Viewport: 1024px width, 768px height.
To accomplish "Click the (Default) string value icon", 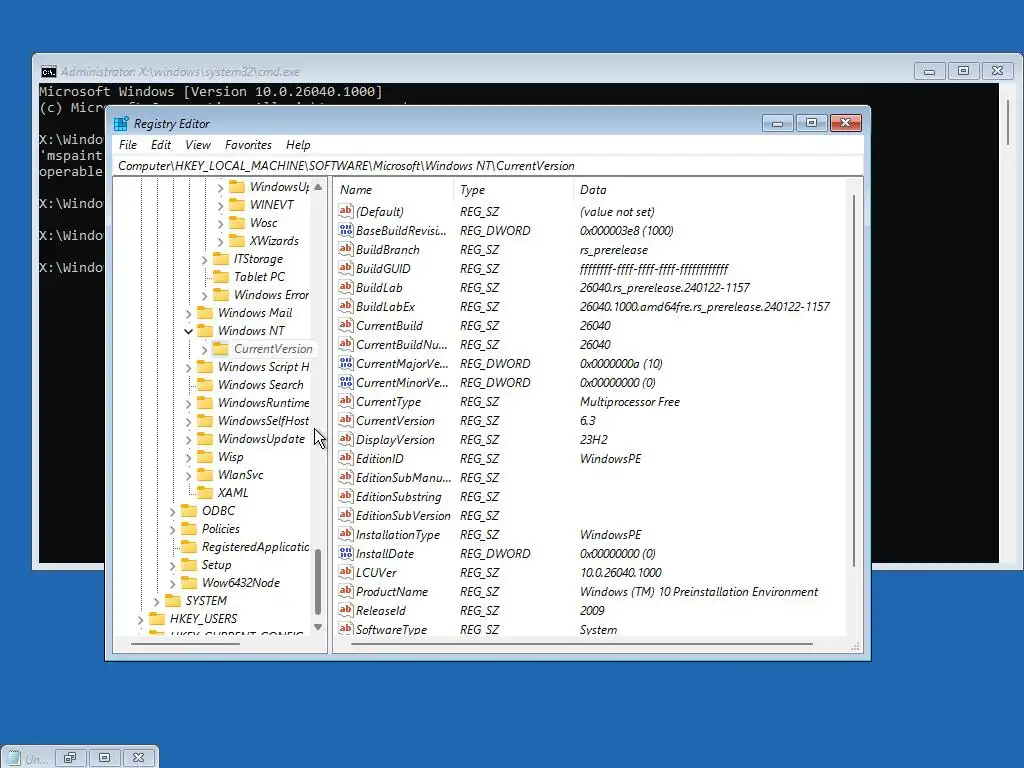I will click(x=345, y=211).
